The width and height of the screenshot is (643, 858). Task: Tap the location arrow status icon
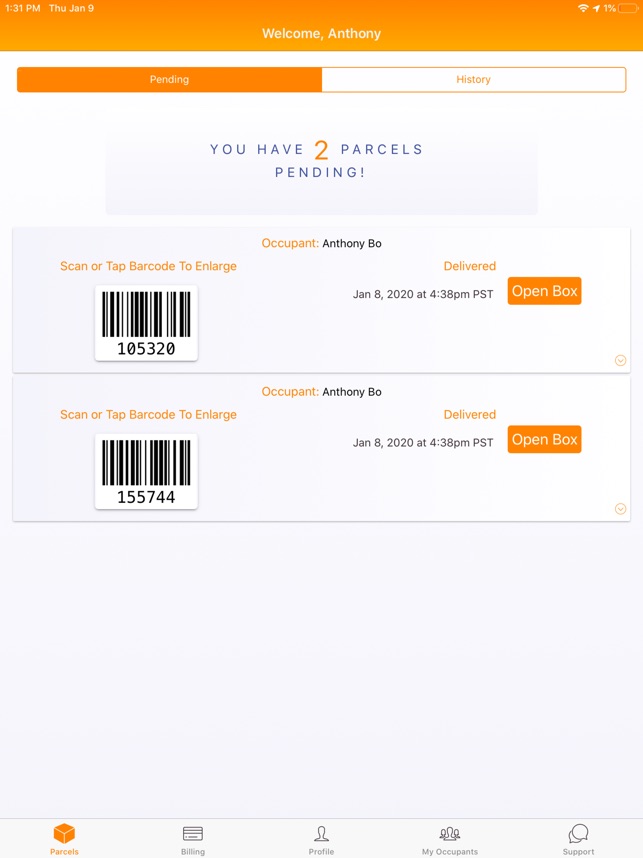coord(596,8)
